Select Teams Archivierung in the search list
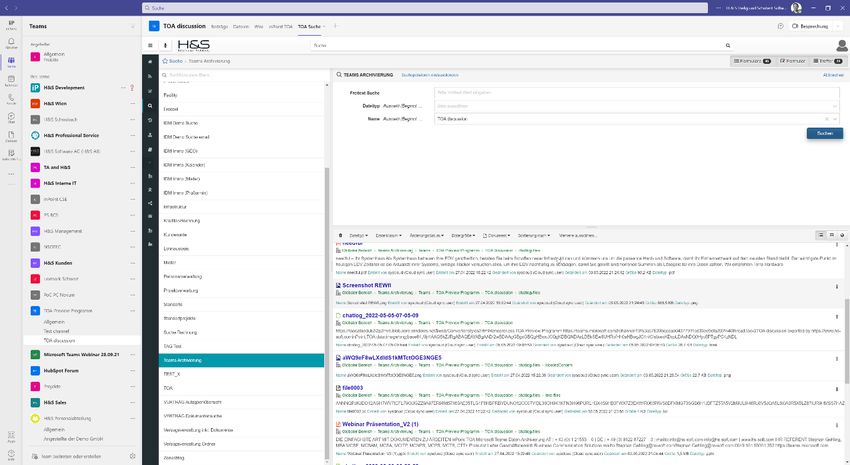Image resolution: width=850 pixels, height=465 pixels. click(242, 360)
